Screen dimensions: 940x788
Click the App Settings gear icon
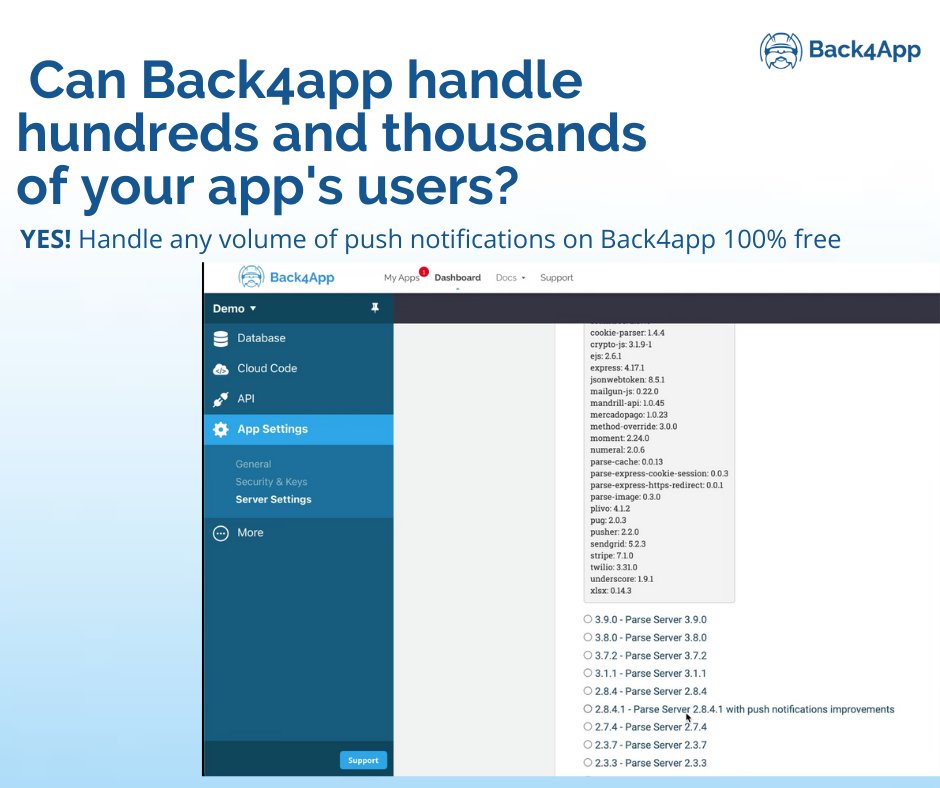click(x=221, y=429)
